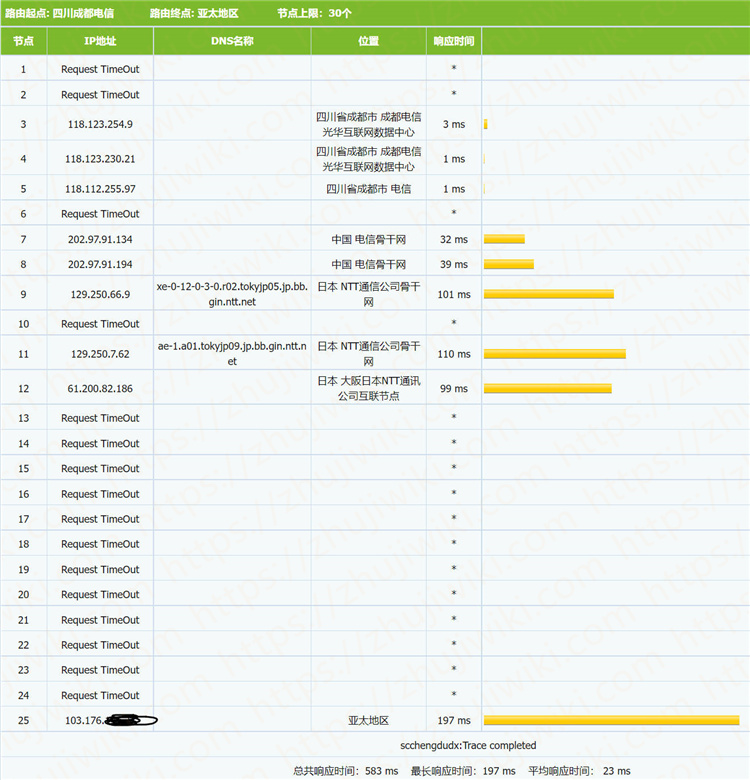Click the 32 ms response bar of node 7

[504, 240]
